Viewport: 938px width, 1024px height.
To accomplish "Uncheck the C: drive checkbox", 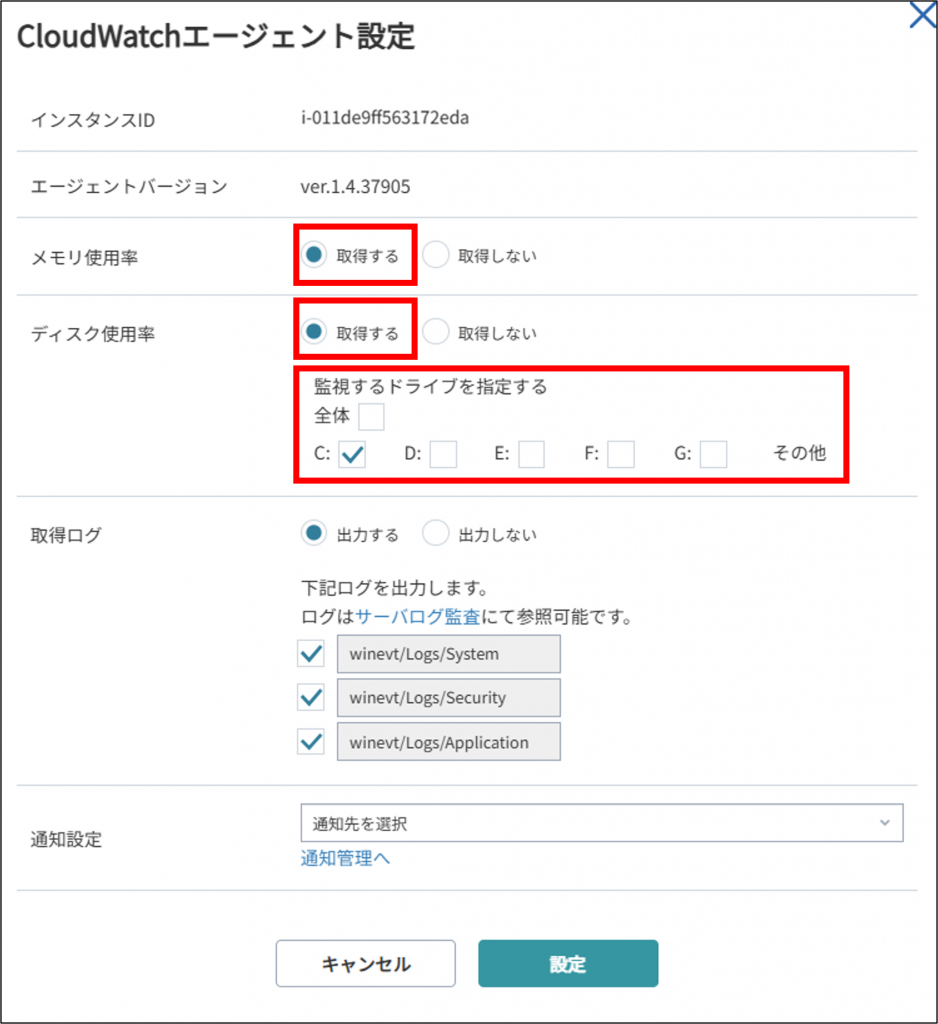I will coord(352,454).
